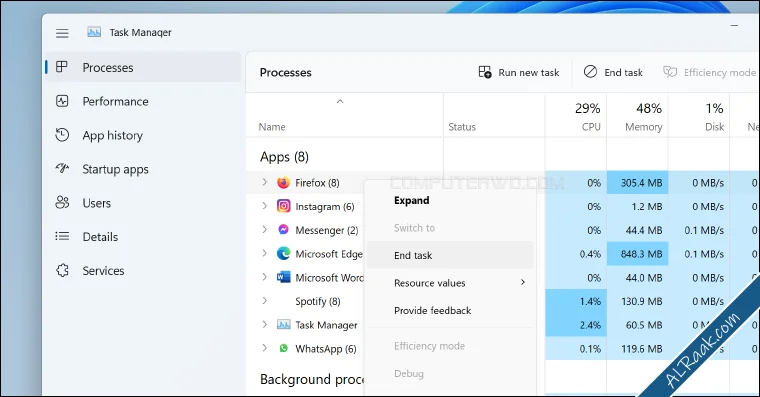Click the sort arrow above Name
760x397 pixels.
tap(340, 101)
